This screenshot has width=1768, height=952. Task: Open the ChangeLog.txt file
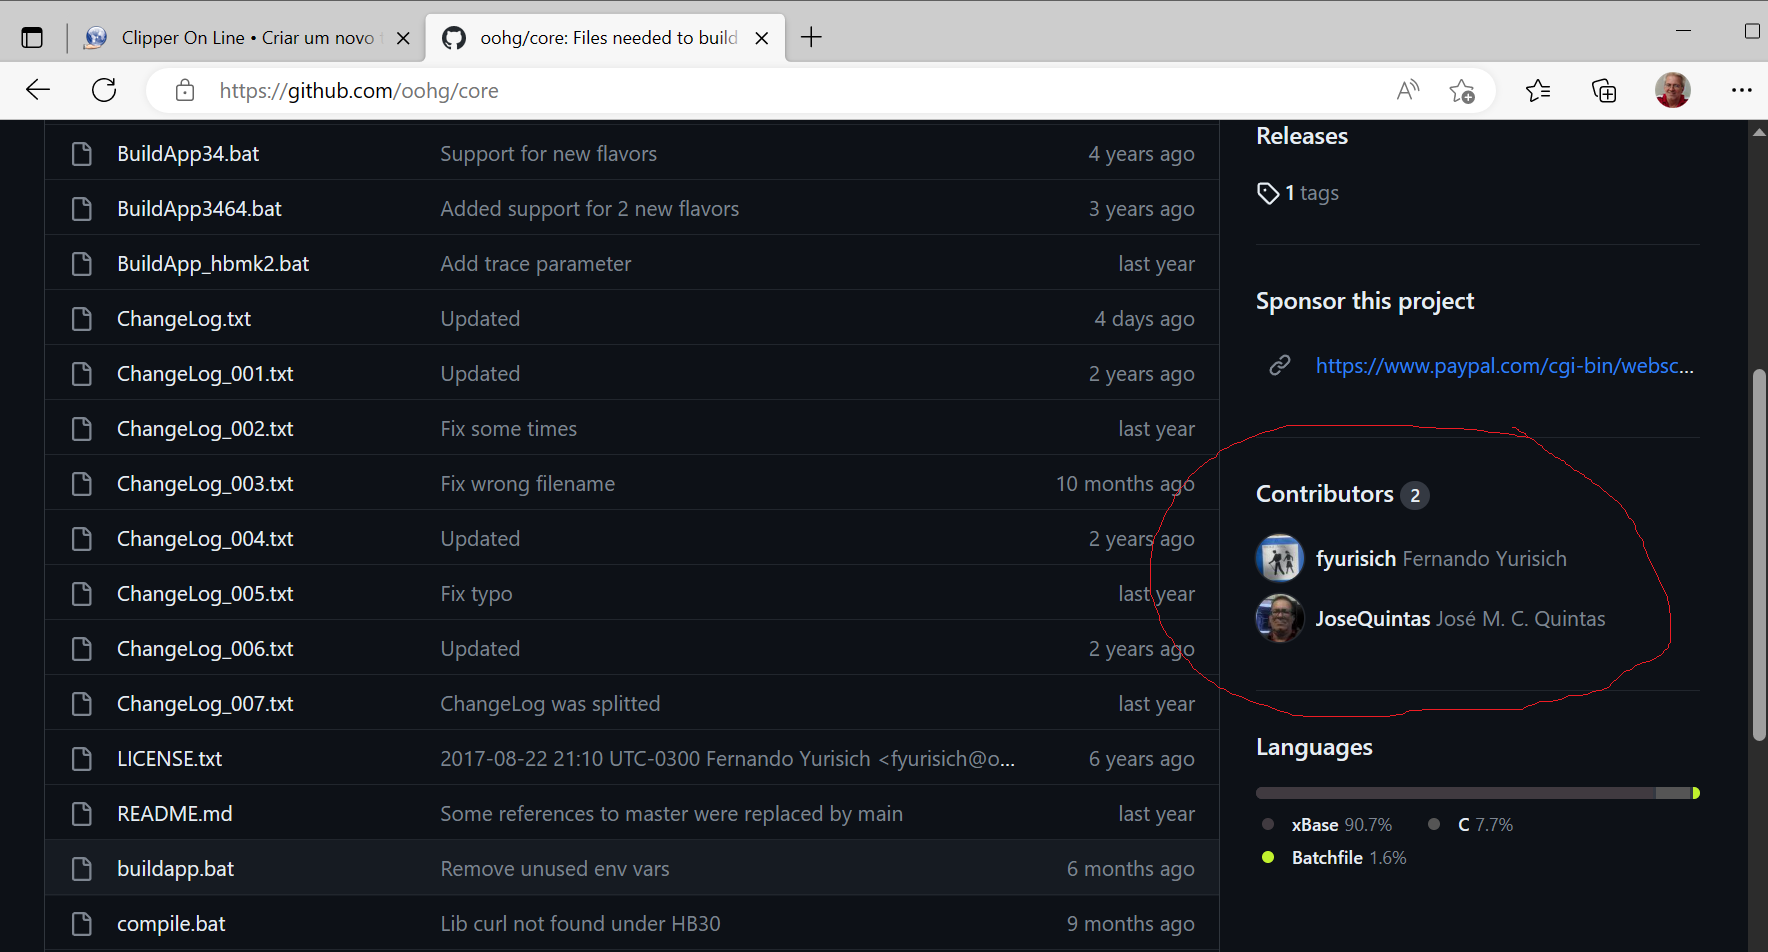(184, 319)
